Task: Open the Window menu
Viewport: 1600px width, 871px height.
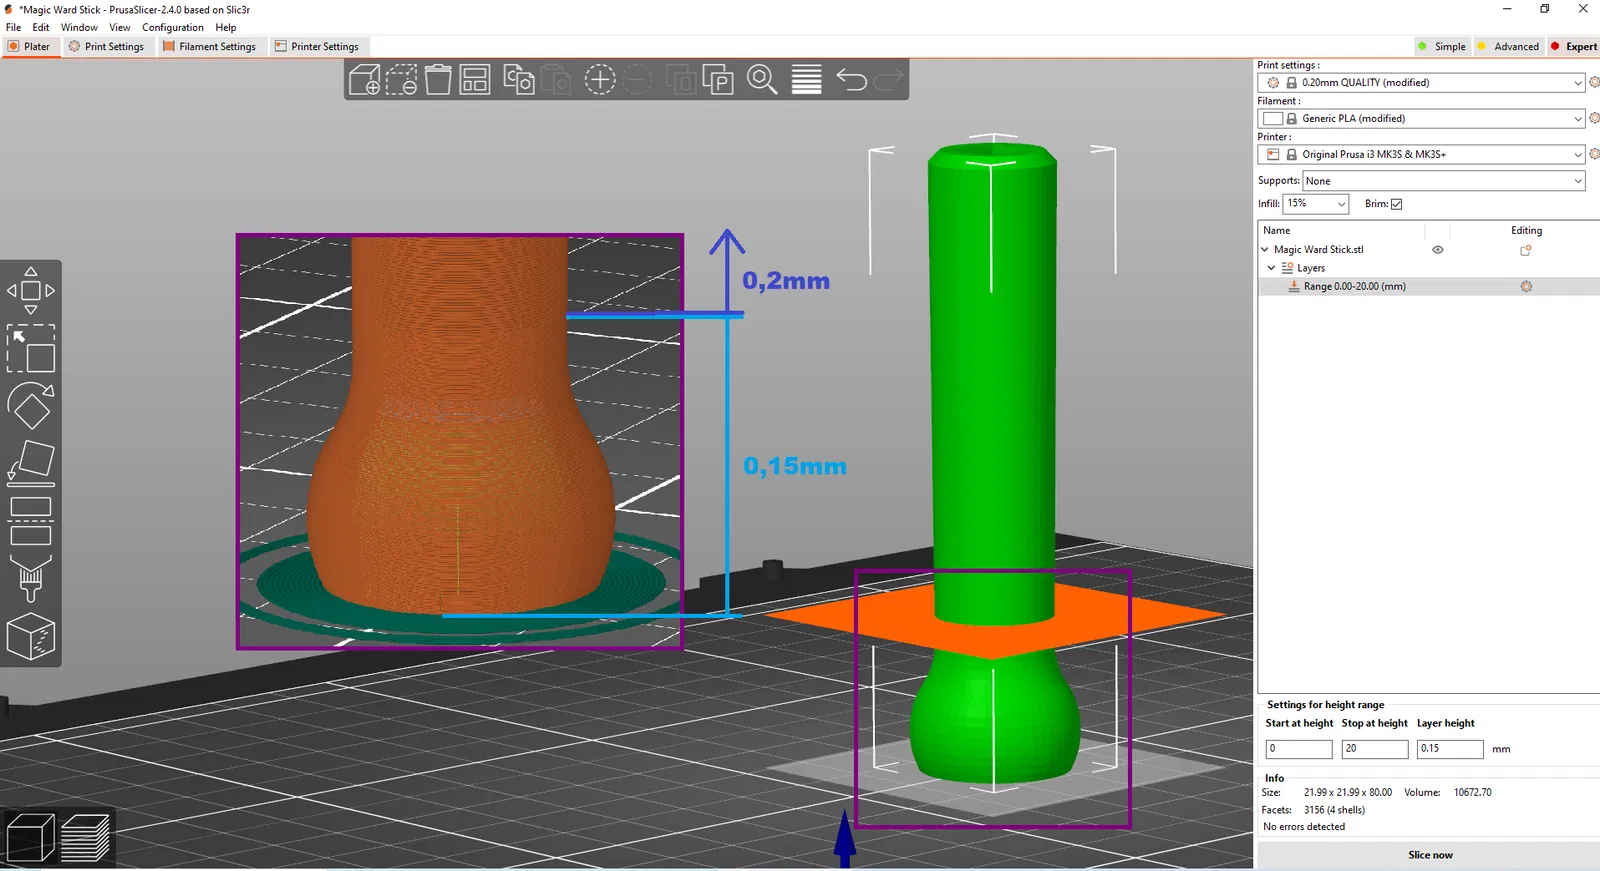Action: [79, 28]
